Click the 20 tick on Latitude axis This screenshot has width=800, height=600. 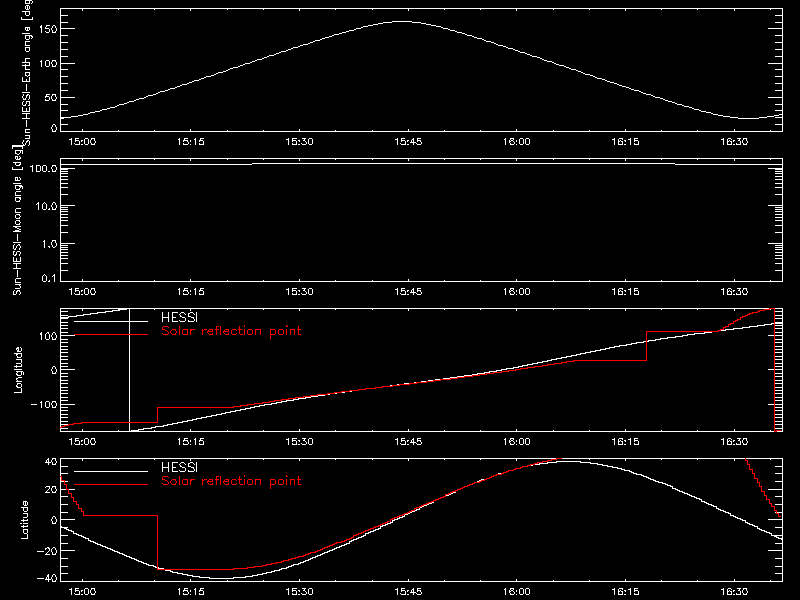click(51, 490)
